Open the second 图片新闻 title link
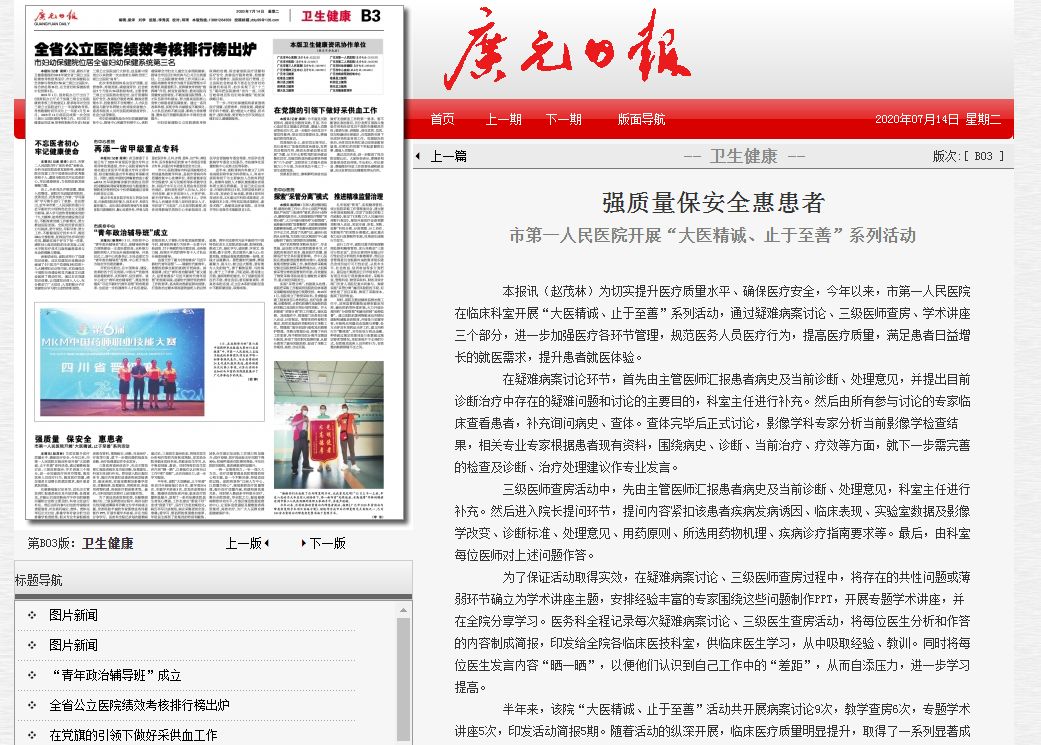The image size is (1041, 745). pyautogui.click(x=73, y=645)
